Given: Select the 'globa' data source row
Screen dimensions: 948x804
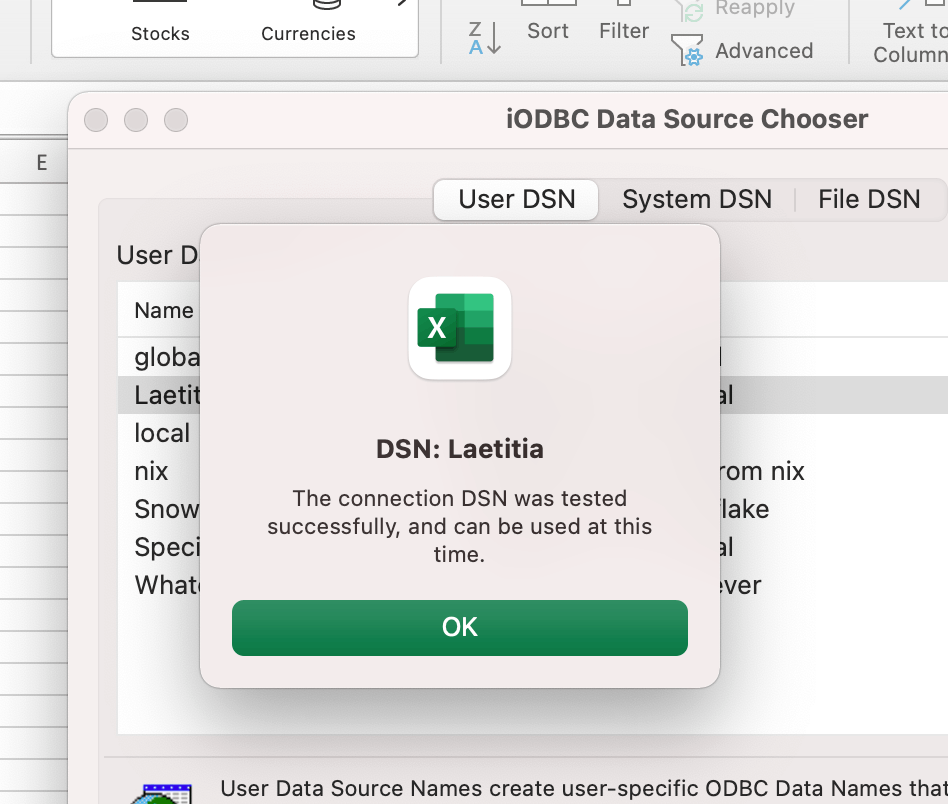Looking at the screenshot, I should pos(533,357).
